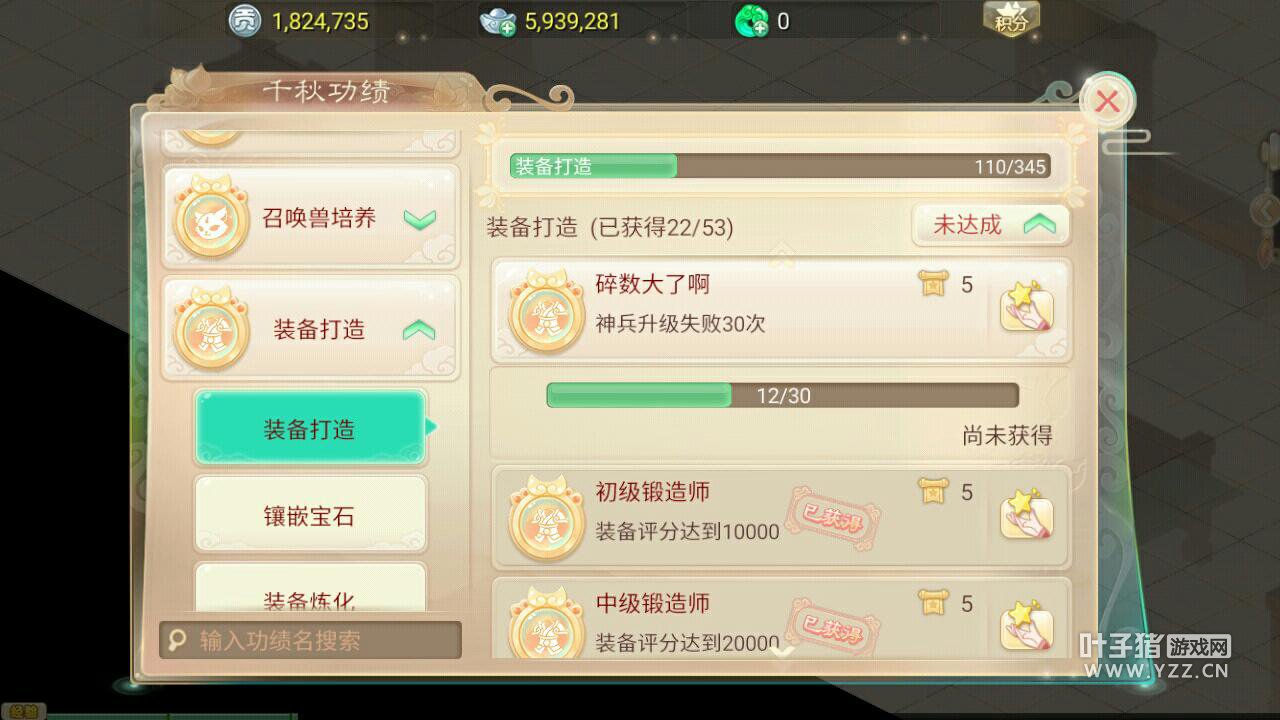Open the 中级锻造师 achievement entry
The width and height of the screenshot is (1280, 720).
tap(781, 618)
